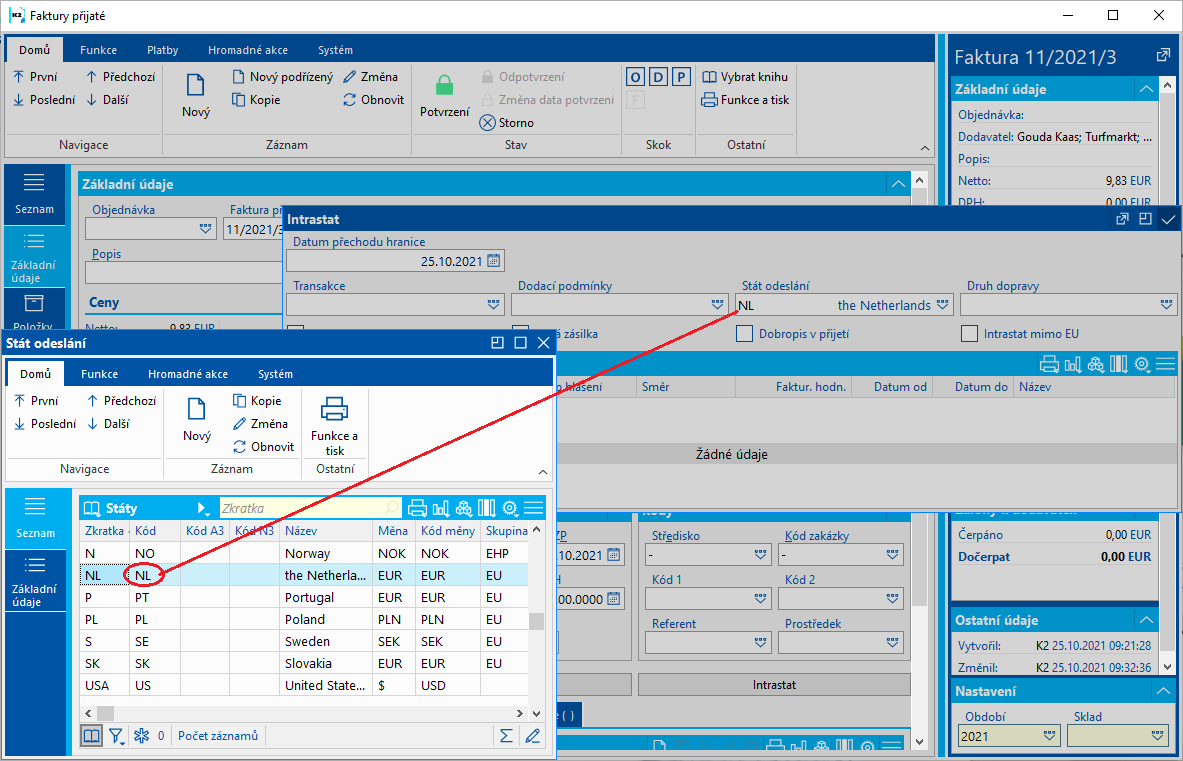Open the Platby tab

pos(162,50)
